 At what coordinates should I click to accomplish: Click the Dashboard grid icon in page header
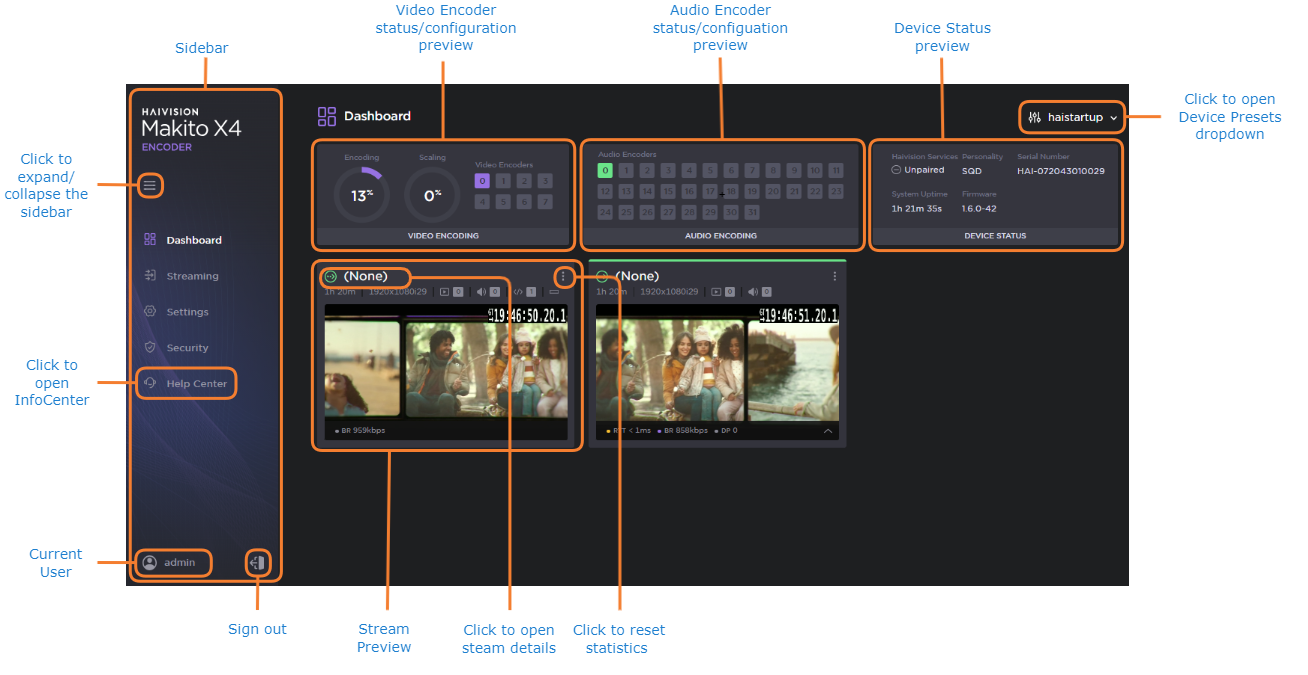(x=325, y=116)
